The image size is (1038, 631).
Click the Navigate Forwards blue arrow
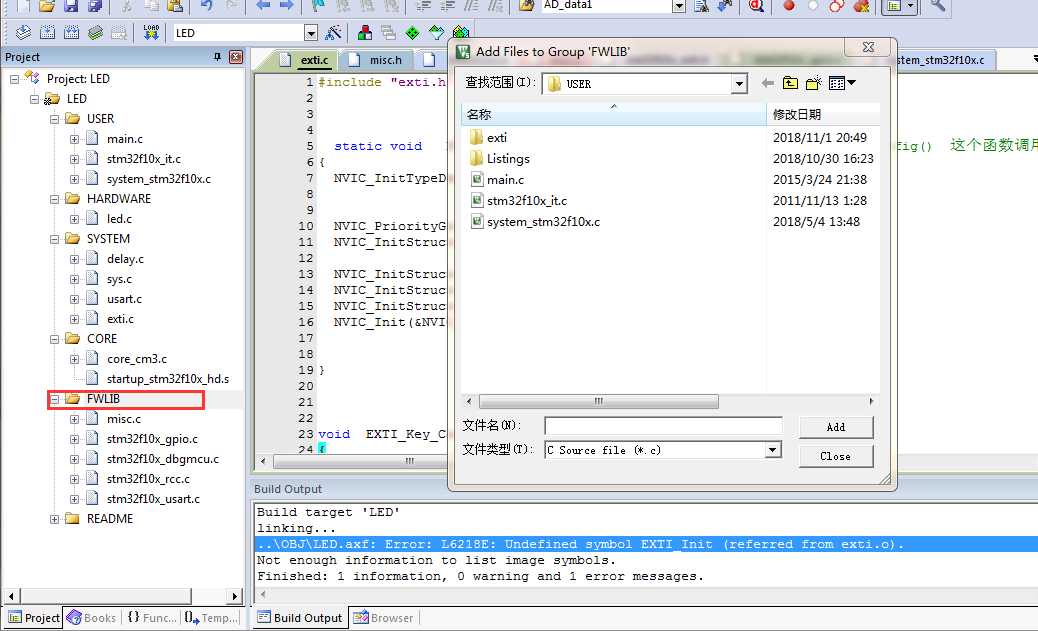pos(286,6)
